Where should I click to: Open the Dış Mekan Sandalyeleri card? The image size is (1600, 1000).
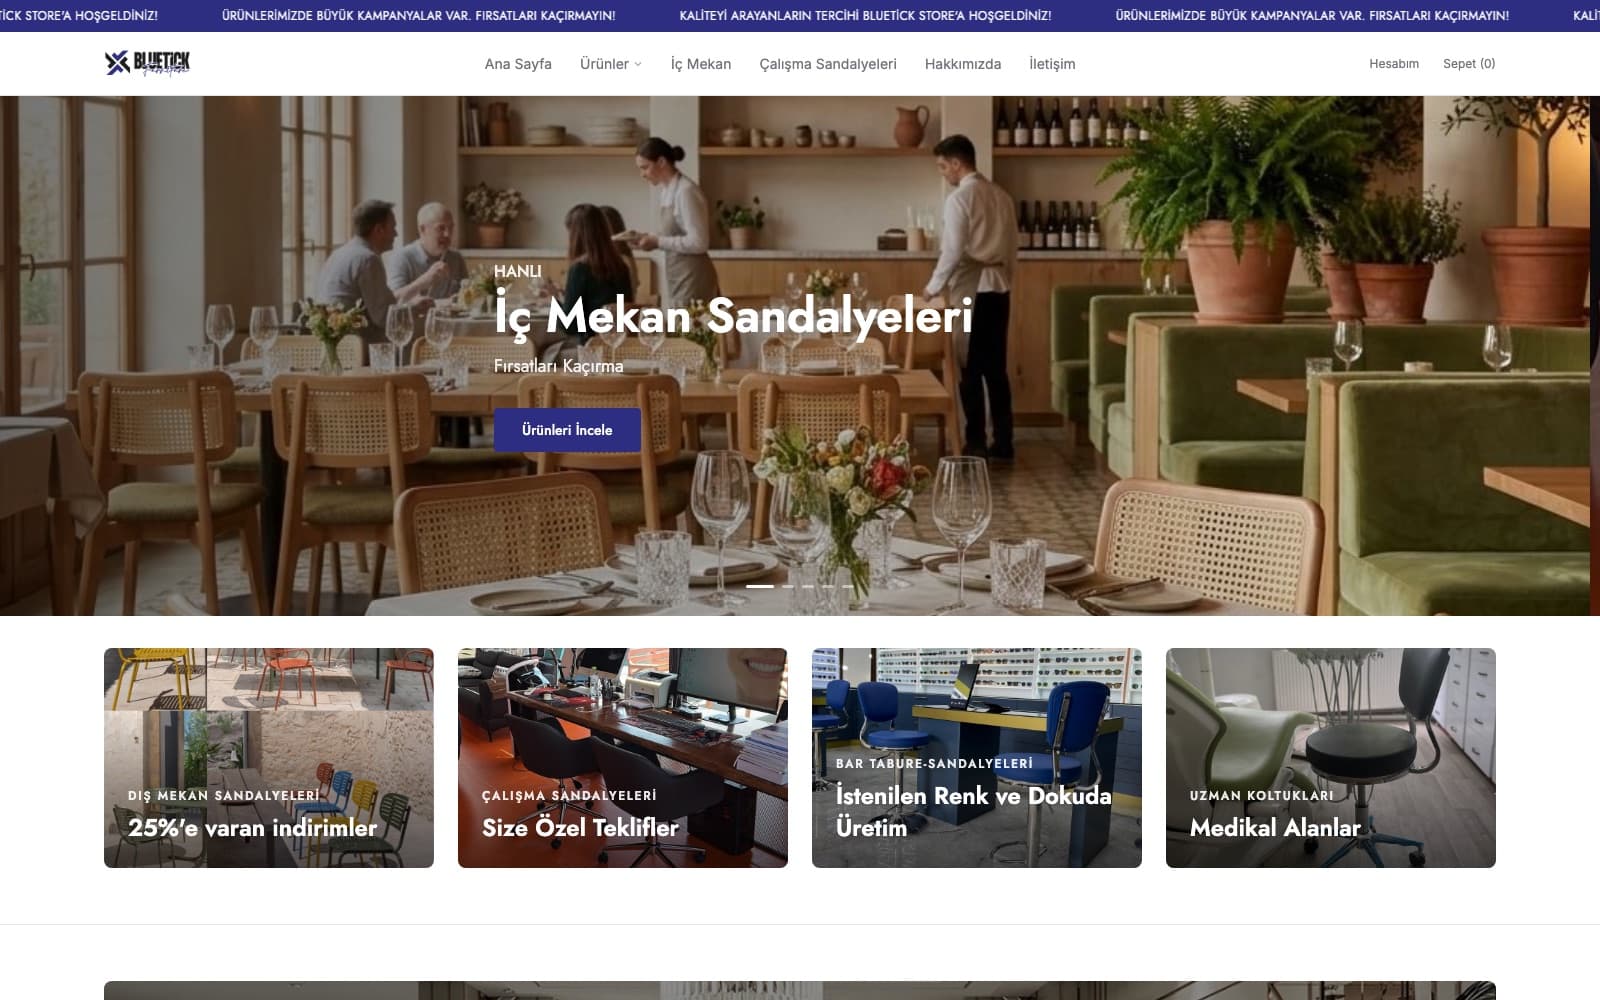coord(269,758)
